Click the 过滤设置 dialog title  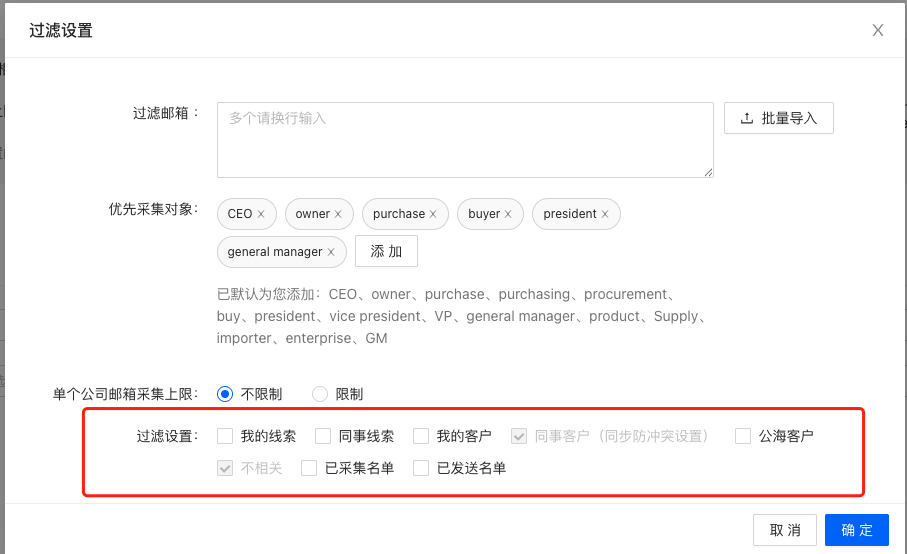point(61,30)
